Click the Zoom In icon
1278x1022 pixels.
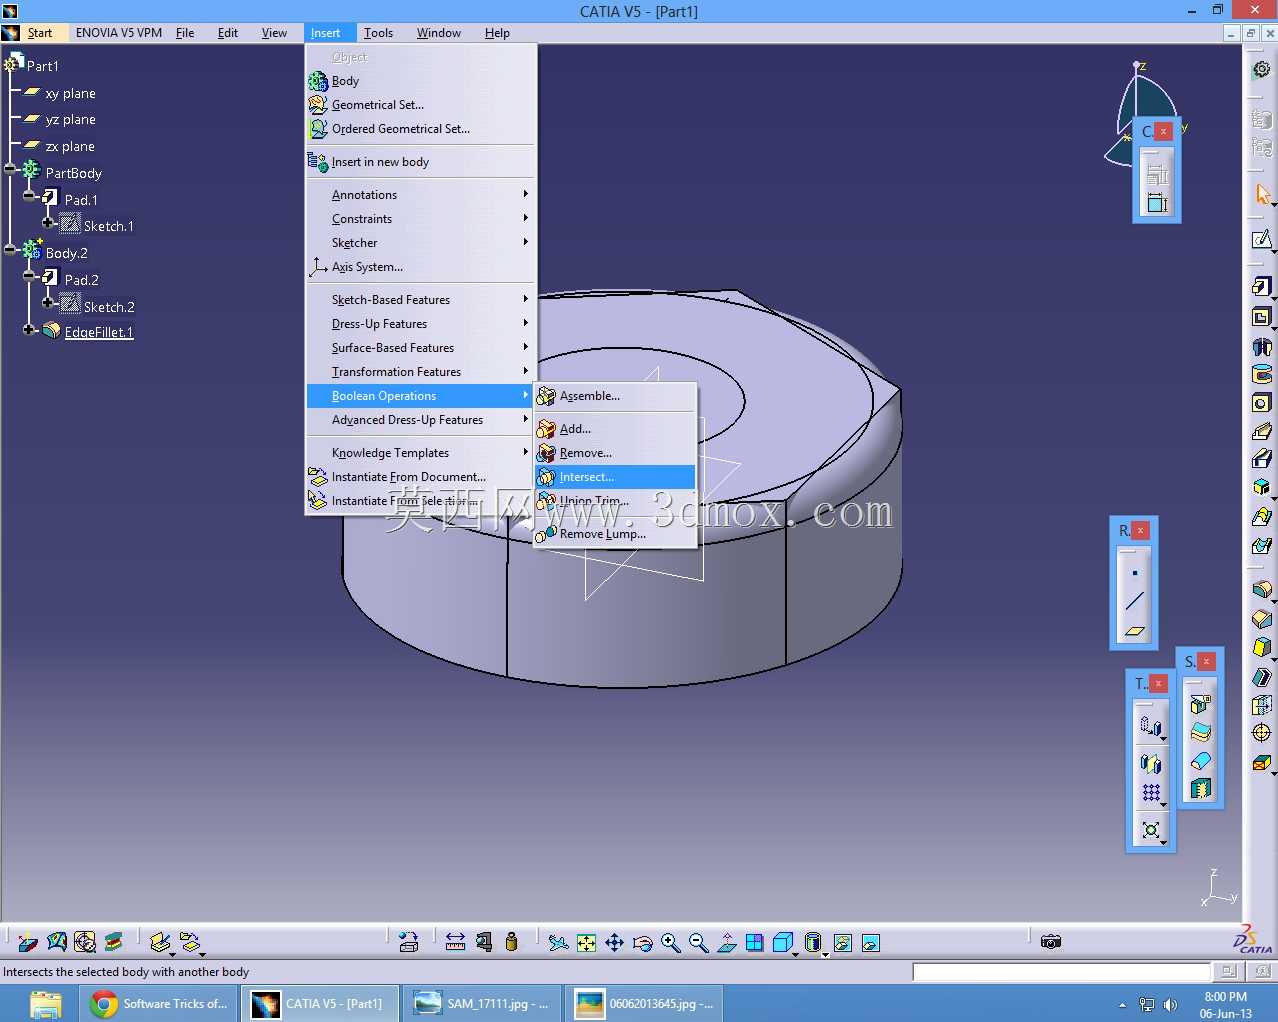point(670,942)
